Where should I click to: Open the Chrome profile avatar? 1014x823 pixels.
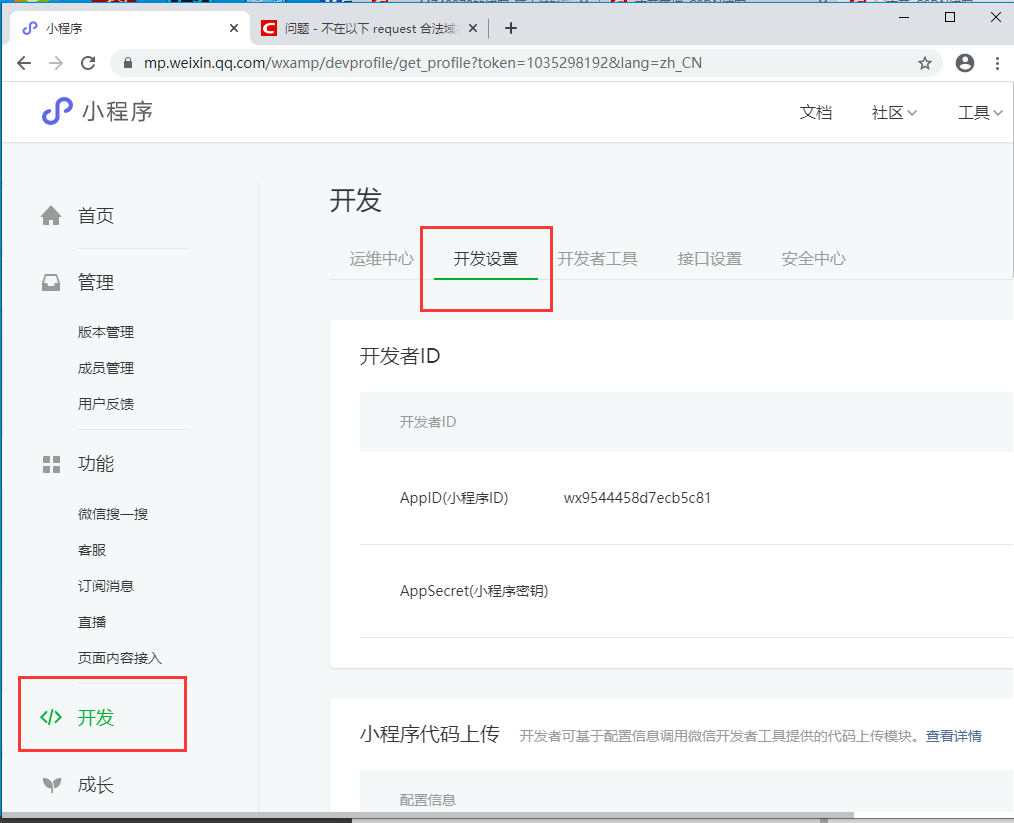[965, 63]
